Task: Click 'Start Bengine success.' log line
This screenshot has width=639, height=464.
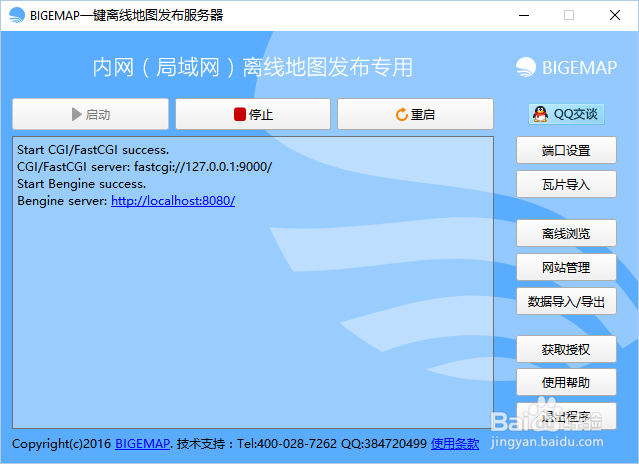Action: (x=82, y=184)
